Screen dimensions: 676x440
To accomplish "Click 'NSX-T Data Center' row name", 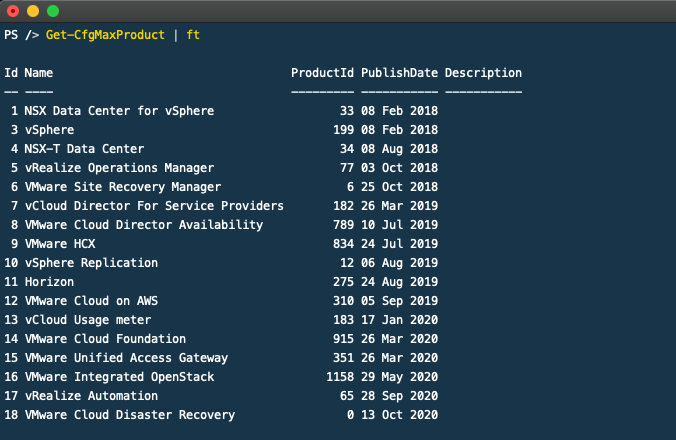I will click(84, 149).
